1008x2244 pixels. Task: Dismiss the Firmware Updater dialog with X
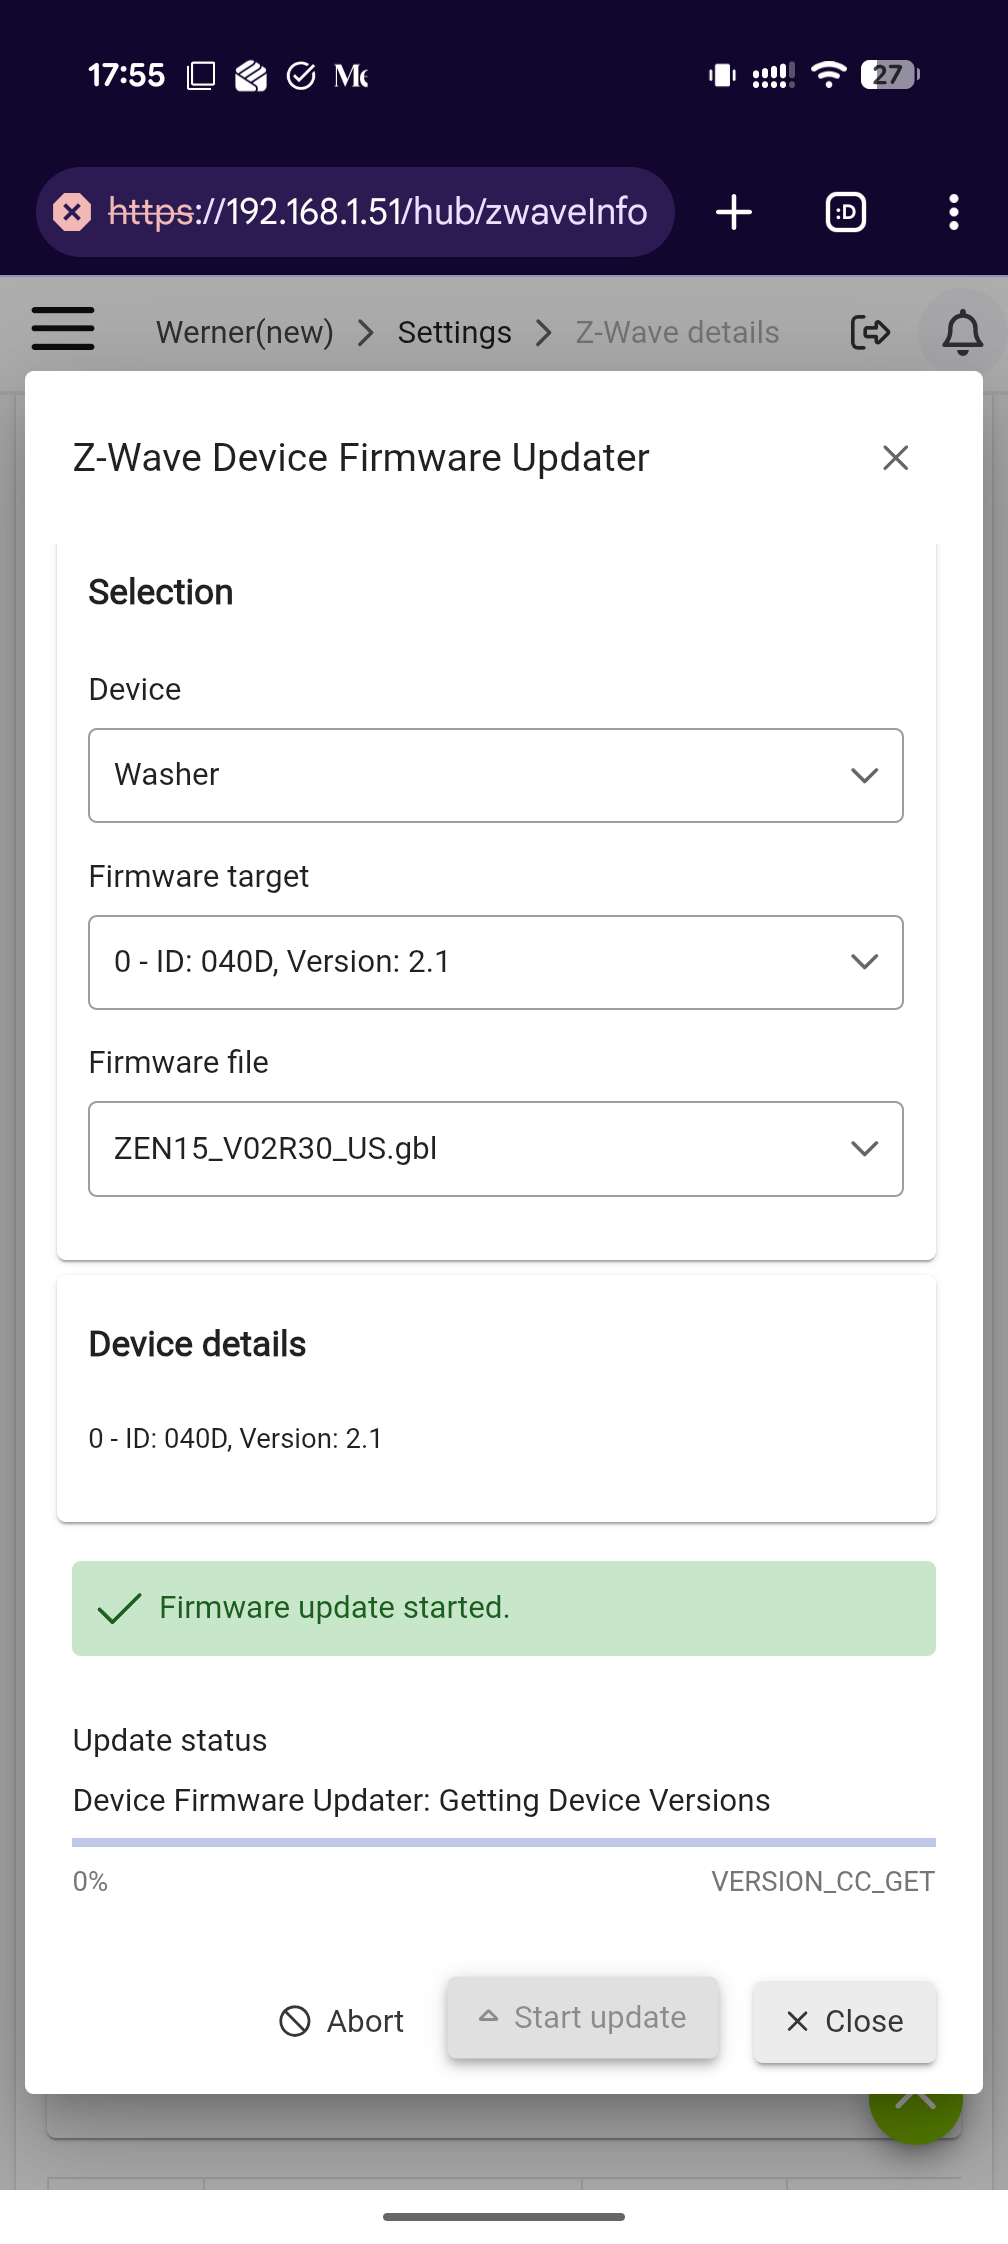[x=896, y=458]
